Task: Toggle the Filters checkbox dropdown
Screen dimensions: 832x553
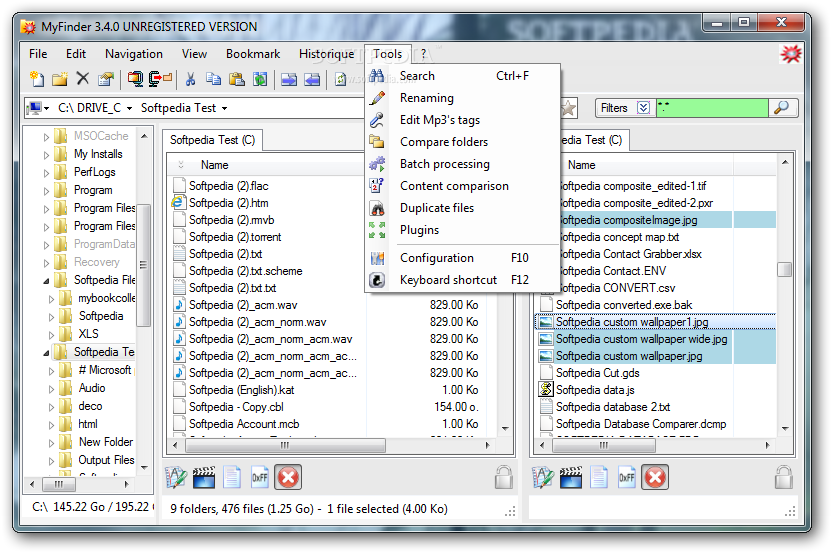Action: [643, 108]
